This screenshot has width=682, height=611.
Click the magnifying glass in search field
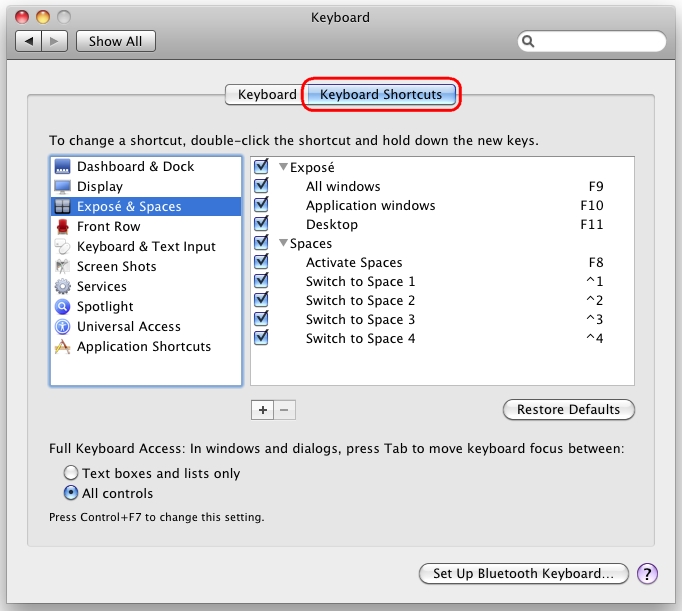click(x=528, y=41)
